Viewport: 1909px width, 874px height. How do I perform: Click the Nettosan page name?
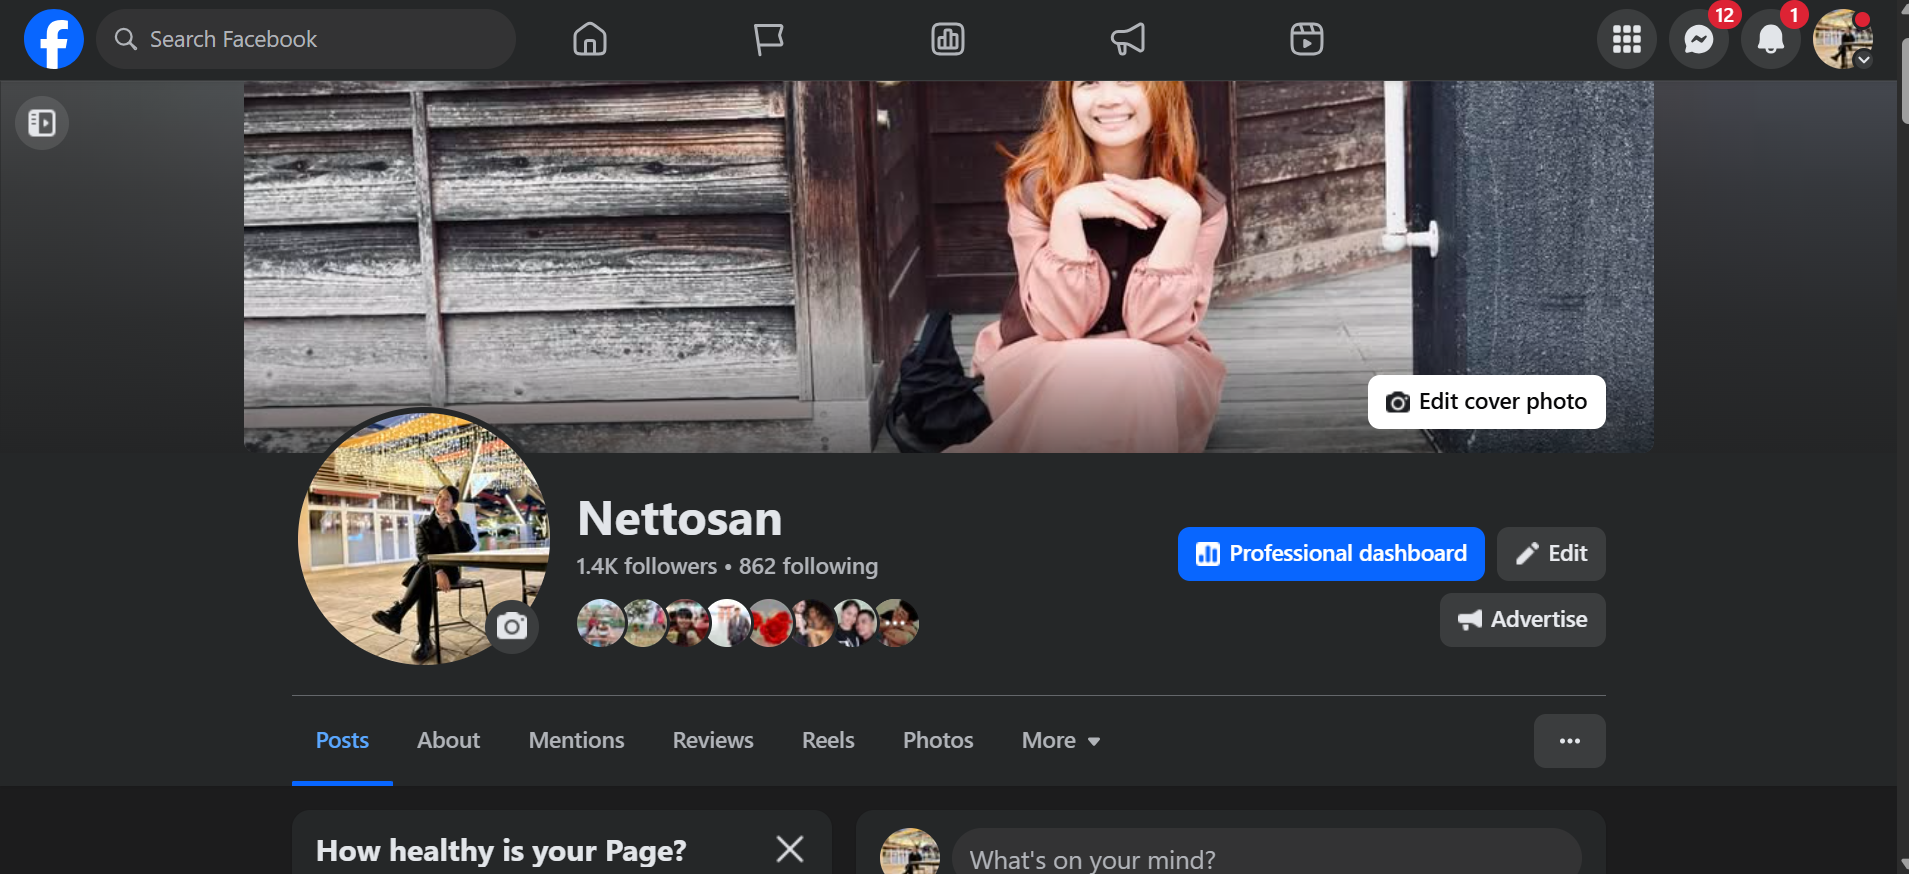tap(680, 519)
